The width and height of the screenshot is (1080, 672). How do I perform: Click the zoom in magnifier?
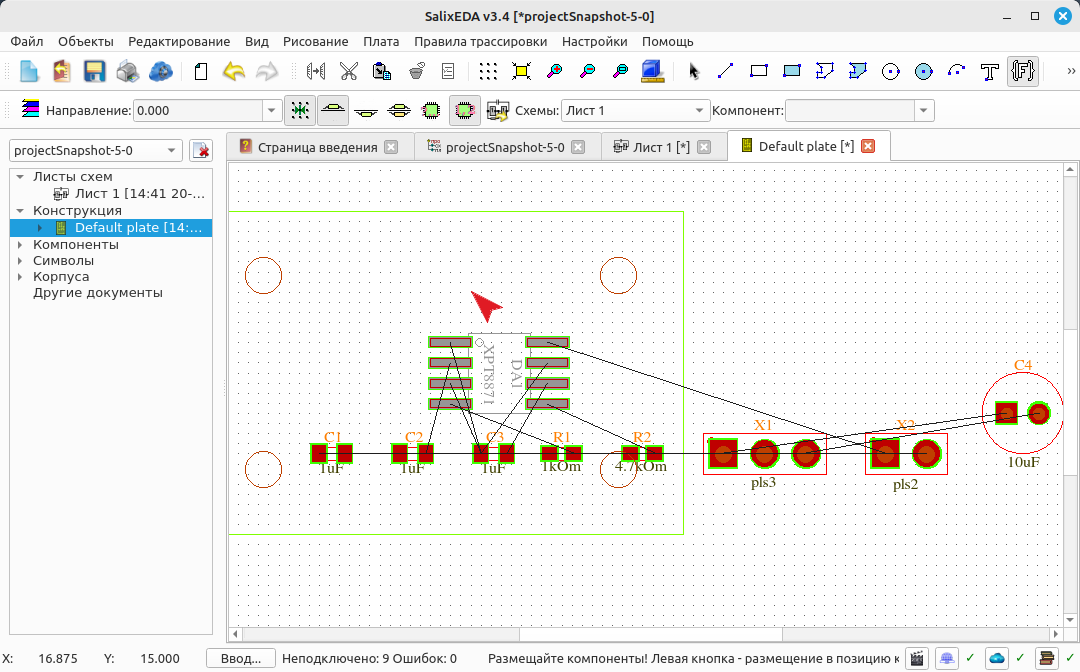pyautogui.click(x=554, y=71)
